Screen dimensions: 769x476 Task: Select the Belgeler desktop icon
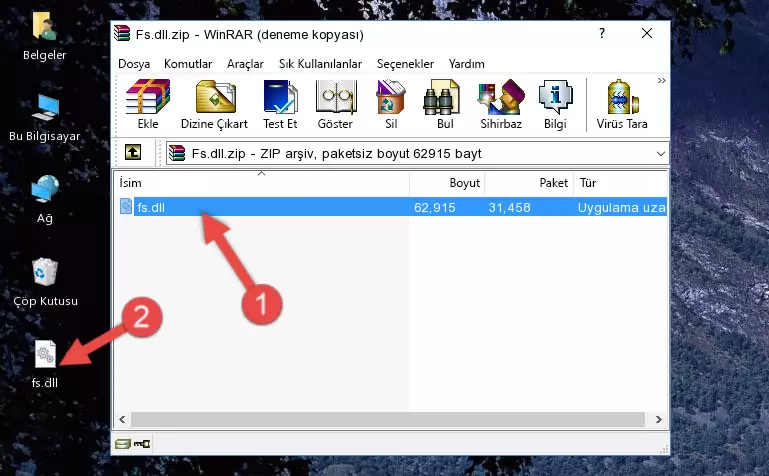[x=44, y=37]
